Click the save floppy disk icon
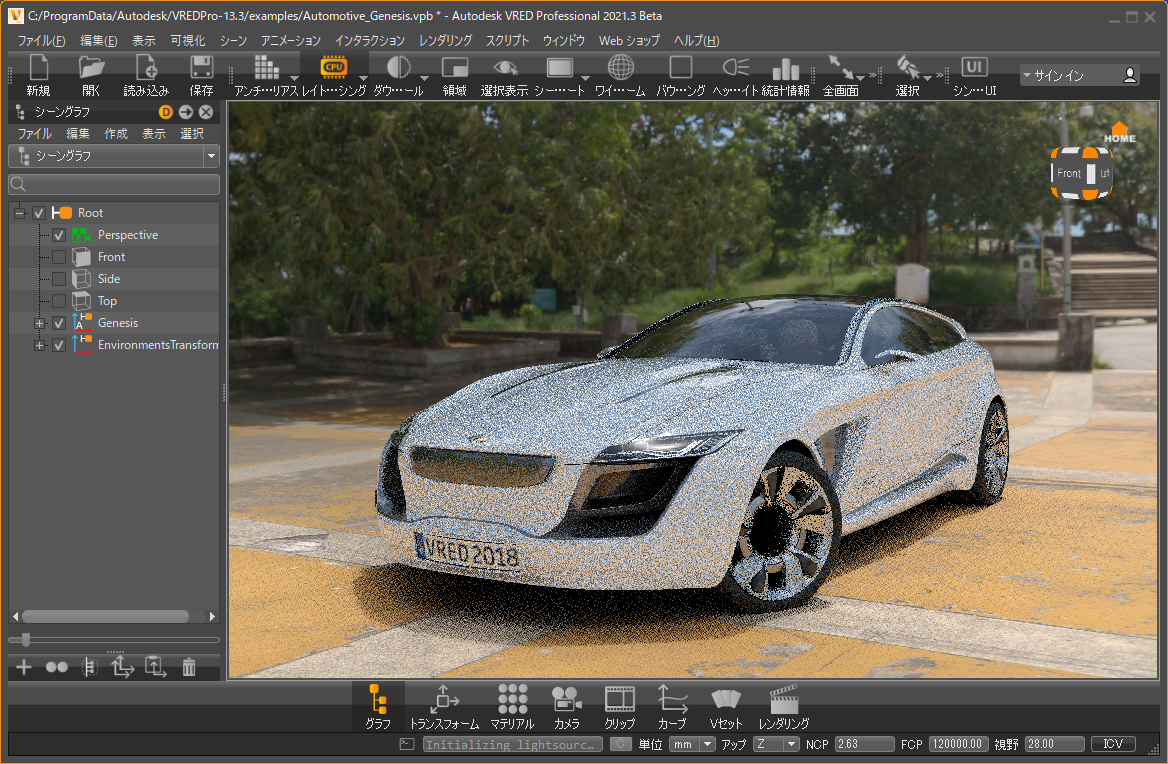This screenshot has height=764, width=1168. coord(201,68)
